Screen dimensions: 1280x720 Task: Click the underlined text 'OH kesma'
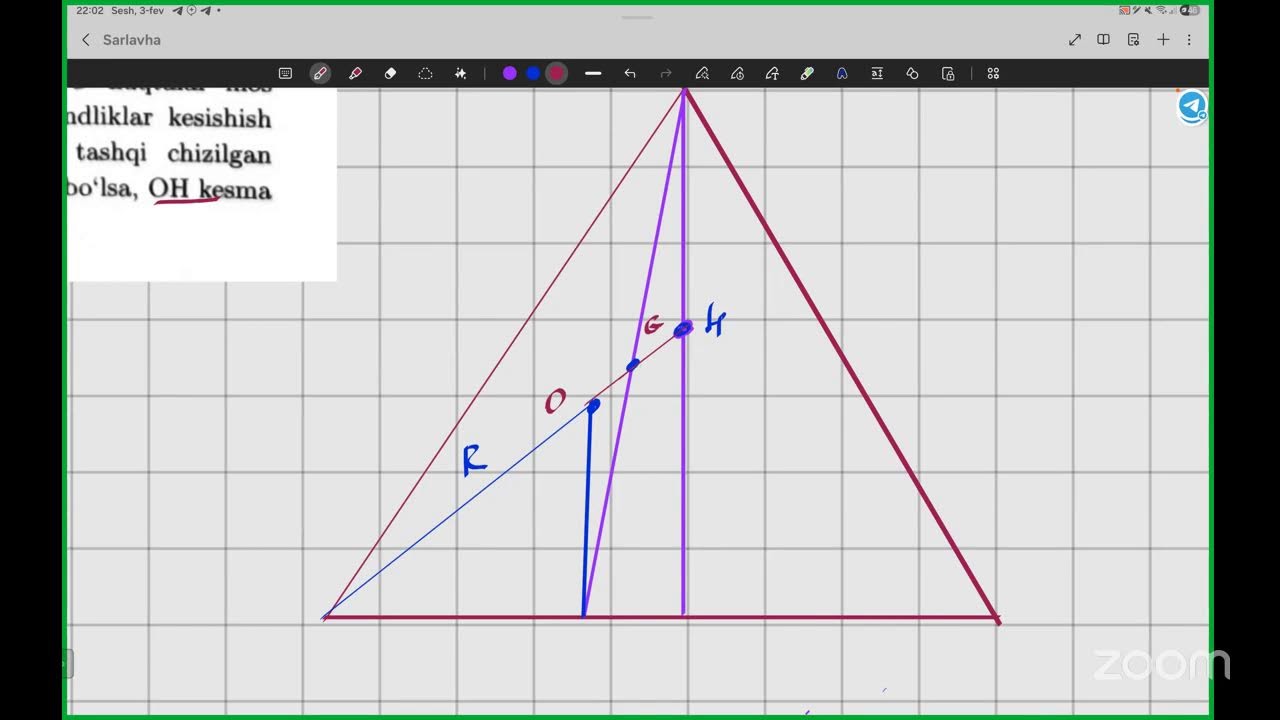click(210, 189)
